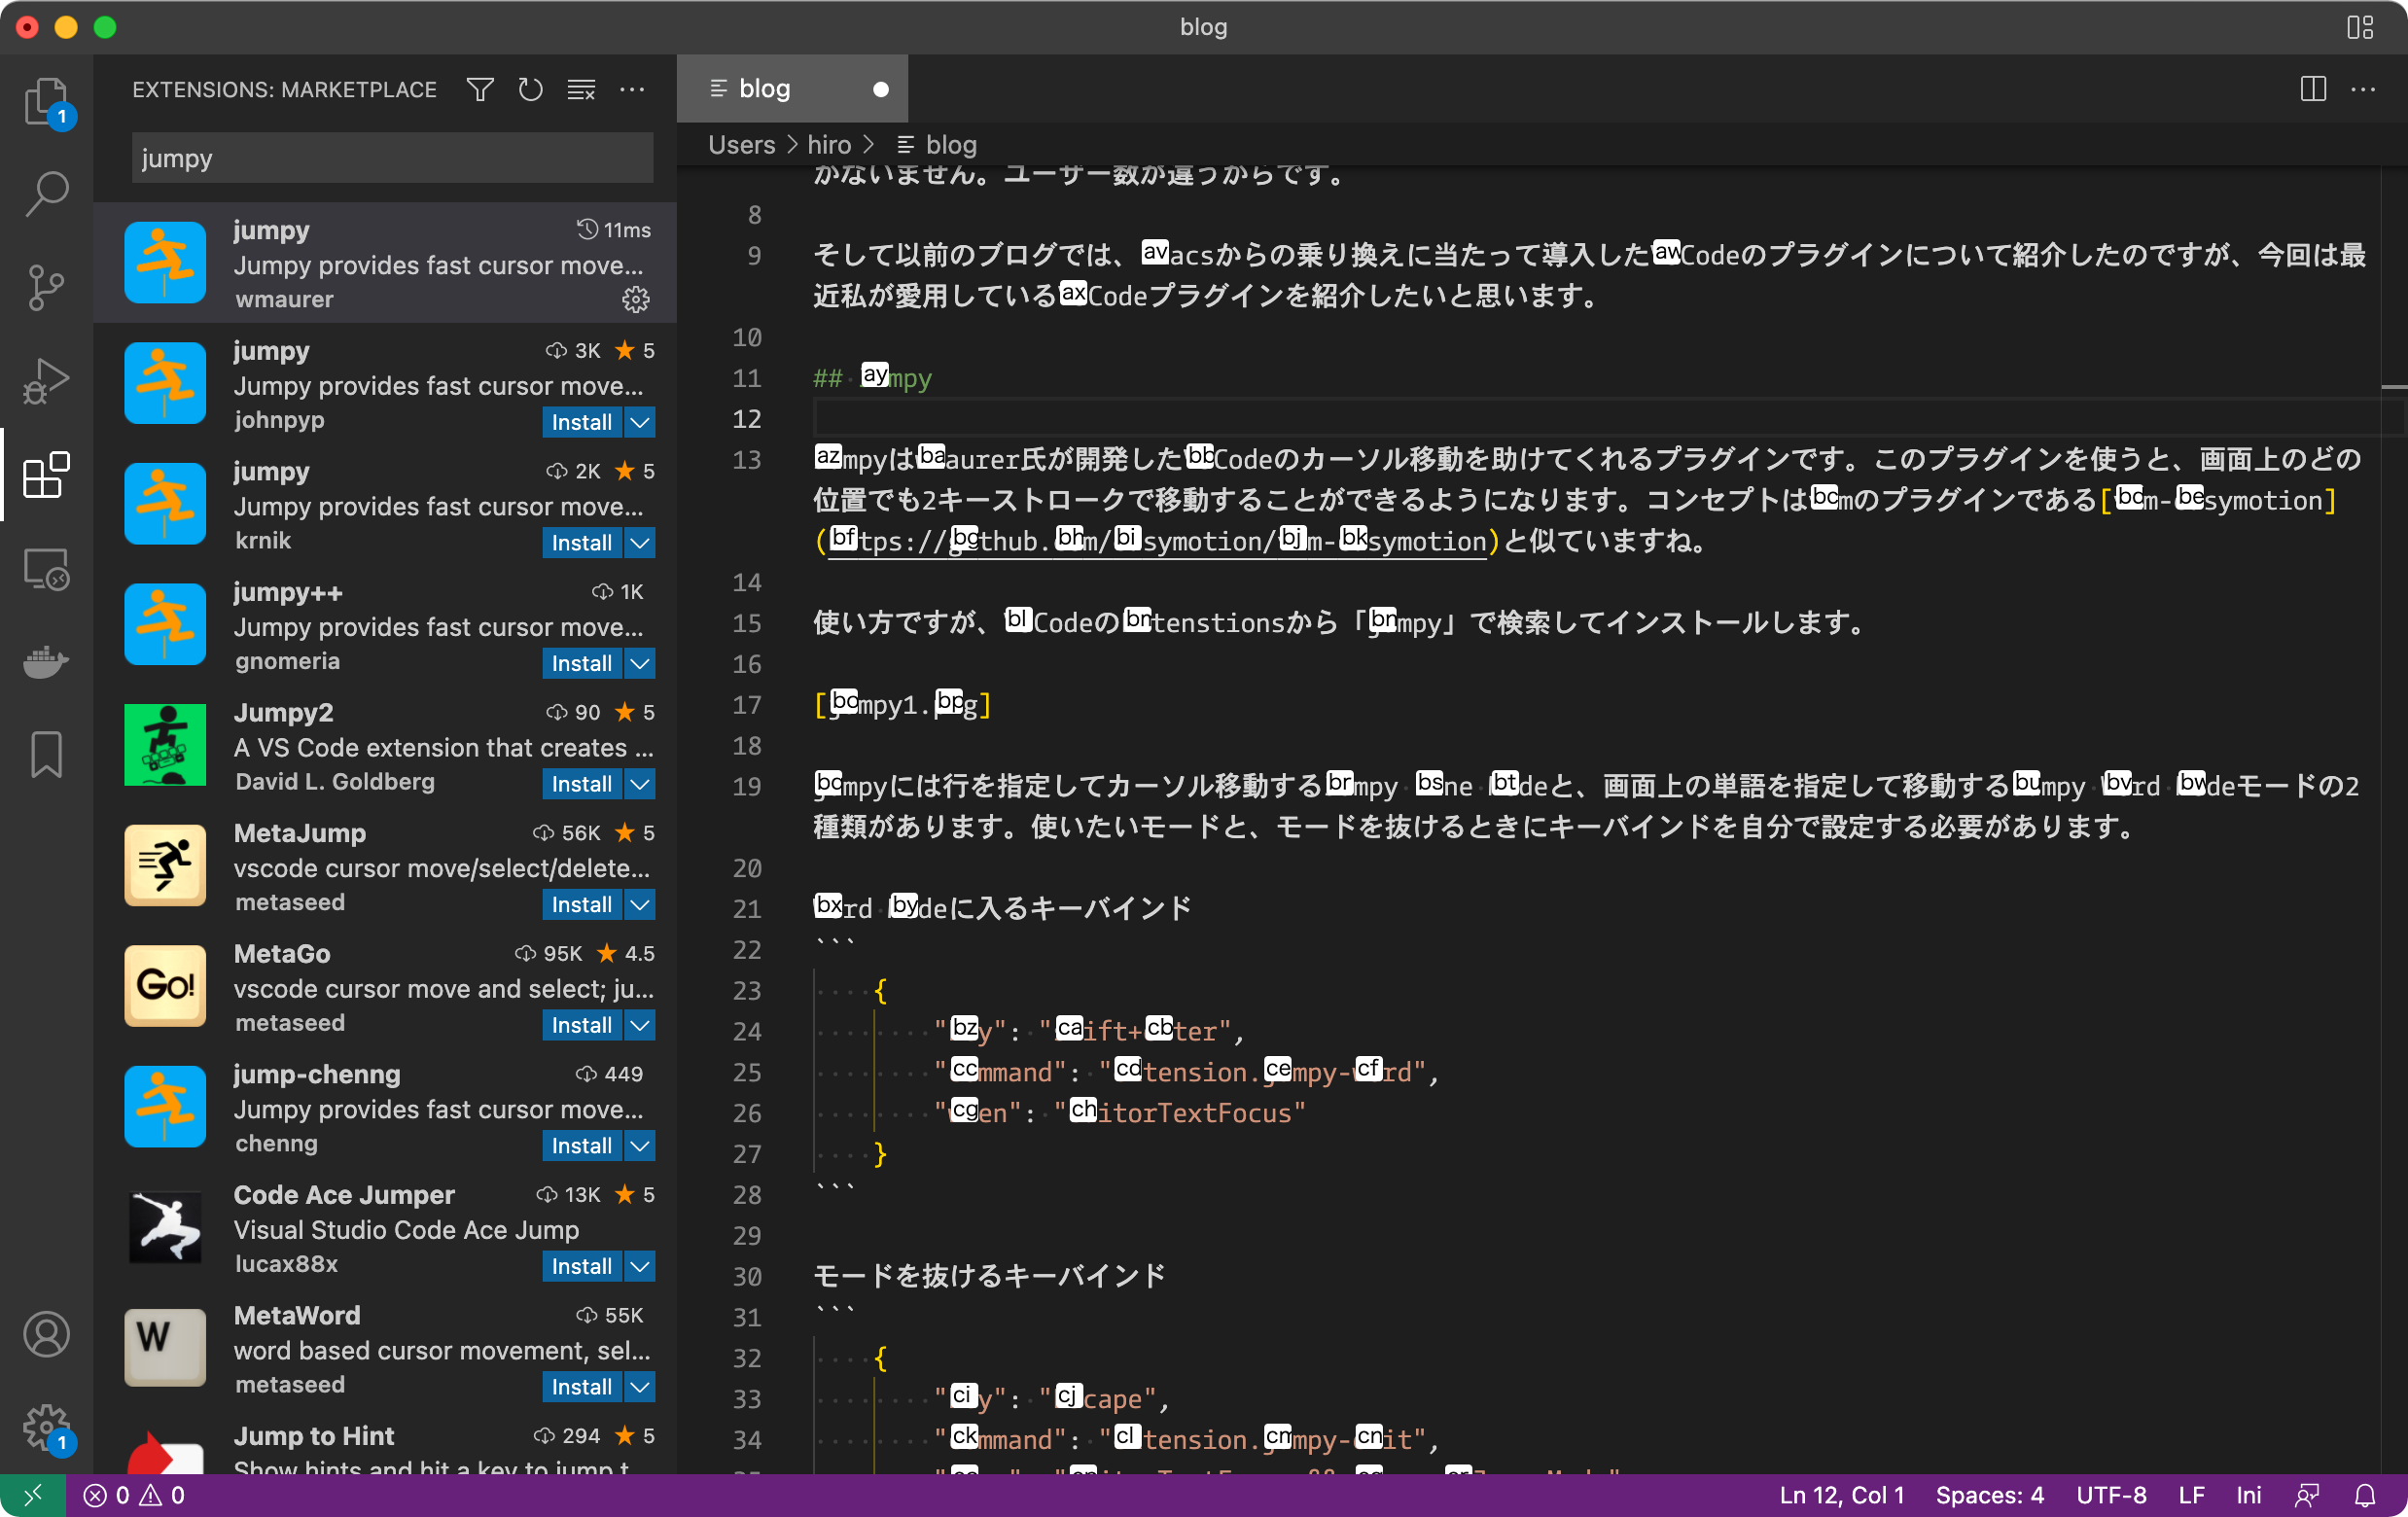Install MetaWord extension
Screen dimensions: 2408x1517
(x=582, y=1387)
